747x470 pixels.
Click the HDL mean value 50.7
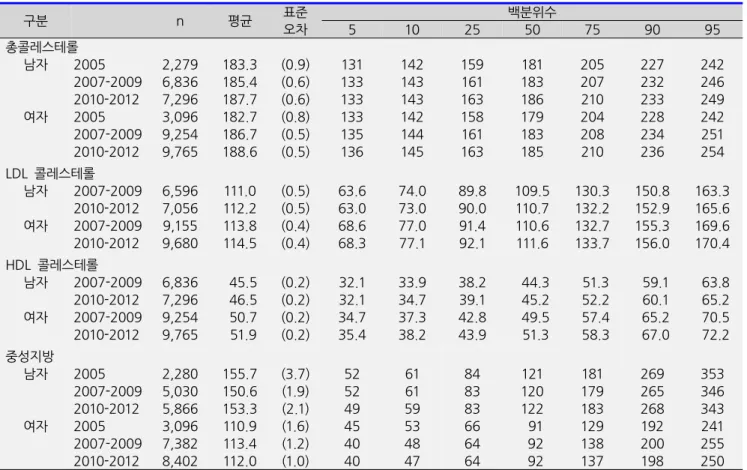pos(243,318)
